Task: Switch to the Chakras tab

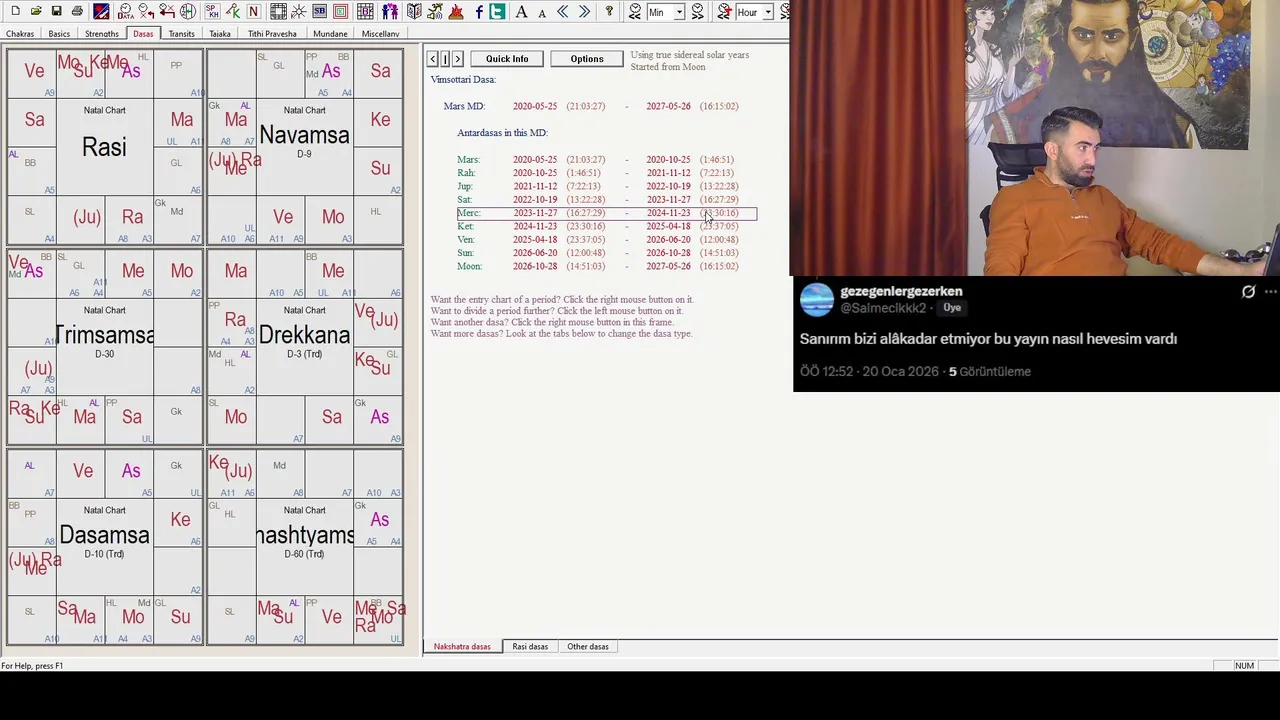Action: click(19, 34)
